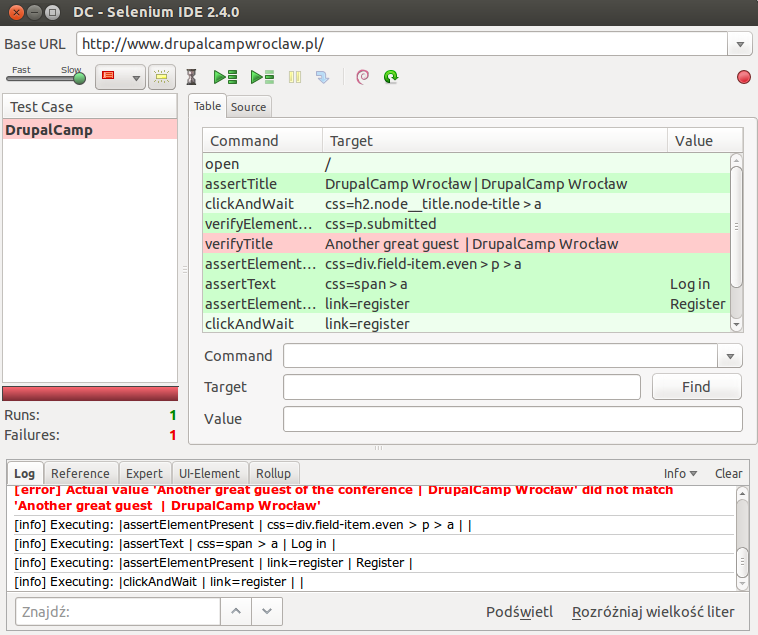The image size is (758, 635).
Task: Open dropdown arrow next to breakpoint button
Action: coord(136,78)
